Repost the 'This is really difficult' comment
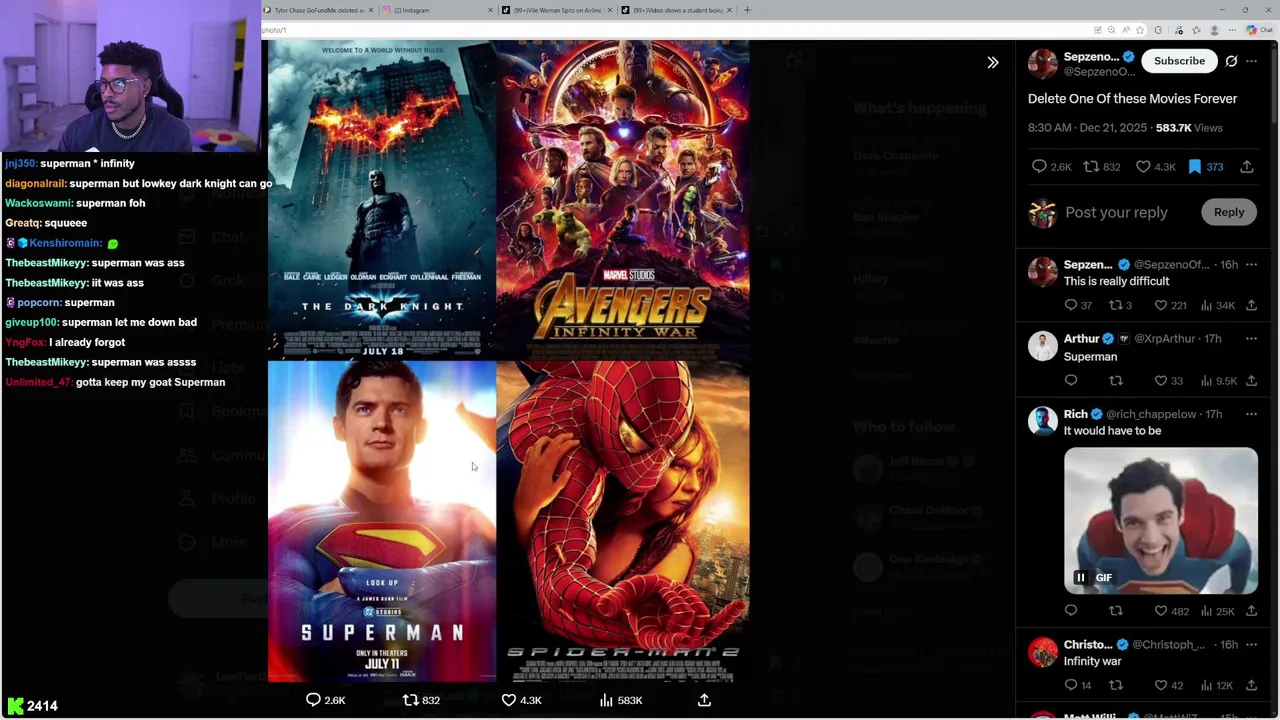This screenshot has width=1280, height=720. point(1120,305)
